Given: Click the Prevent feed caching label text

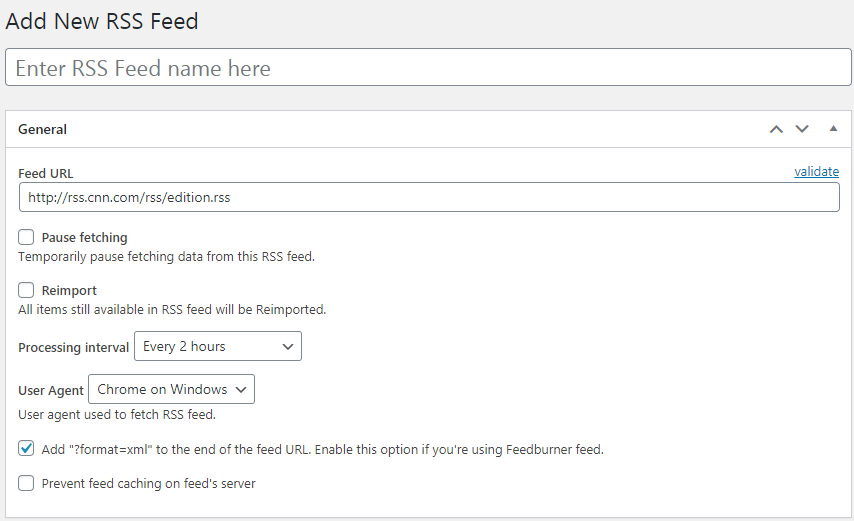Looking at the screenshot, I should [x=149, y=483].
